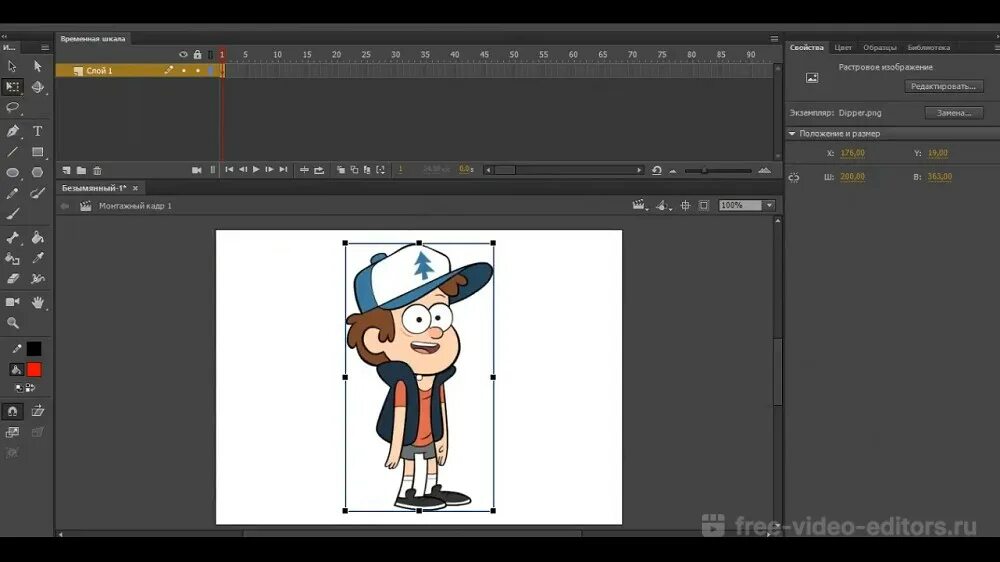The height and width of the screenshot is (562, 1000).
Task: Toggle onion skin
Action: (341, 170)
